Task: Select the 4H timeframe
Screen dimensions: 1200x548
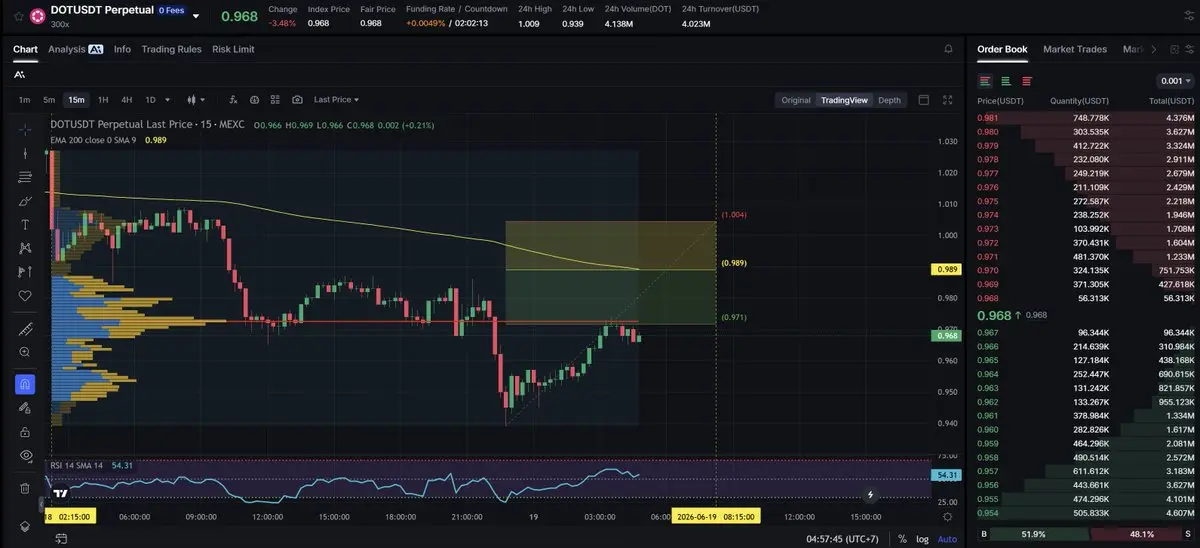Action: click(127, 100)
